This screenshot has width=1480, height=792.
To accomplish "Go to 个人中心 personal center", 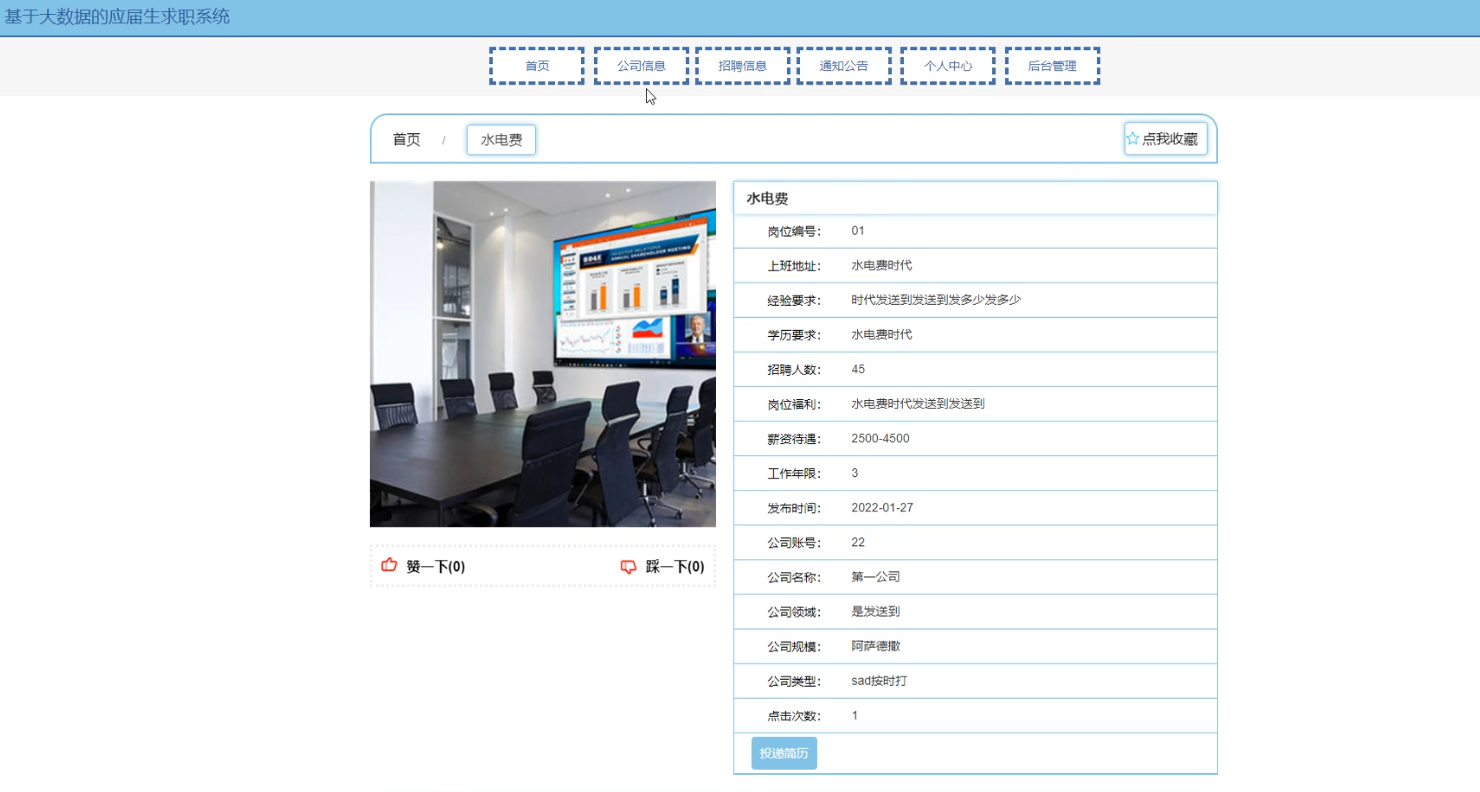I will point(947,64).
